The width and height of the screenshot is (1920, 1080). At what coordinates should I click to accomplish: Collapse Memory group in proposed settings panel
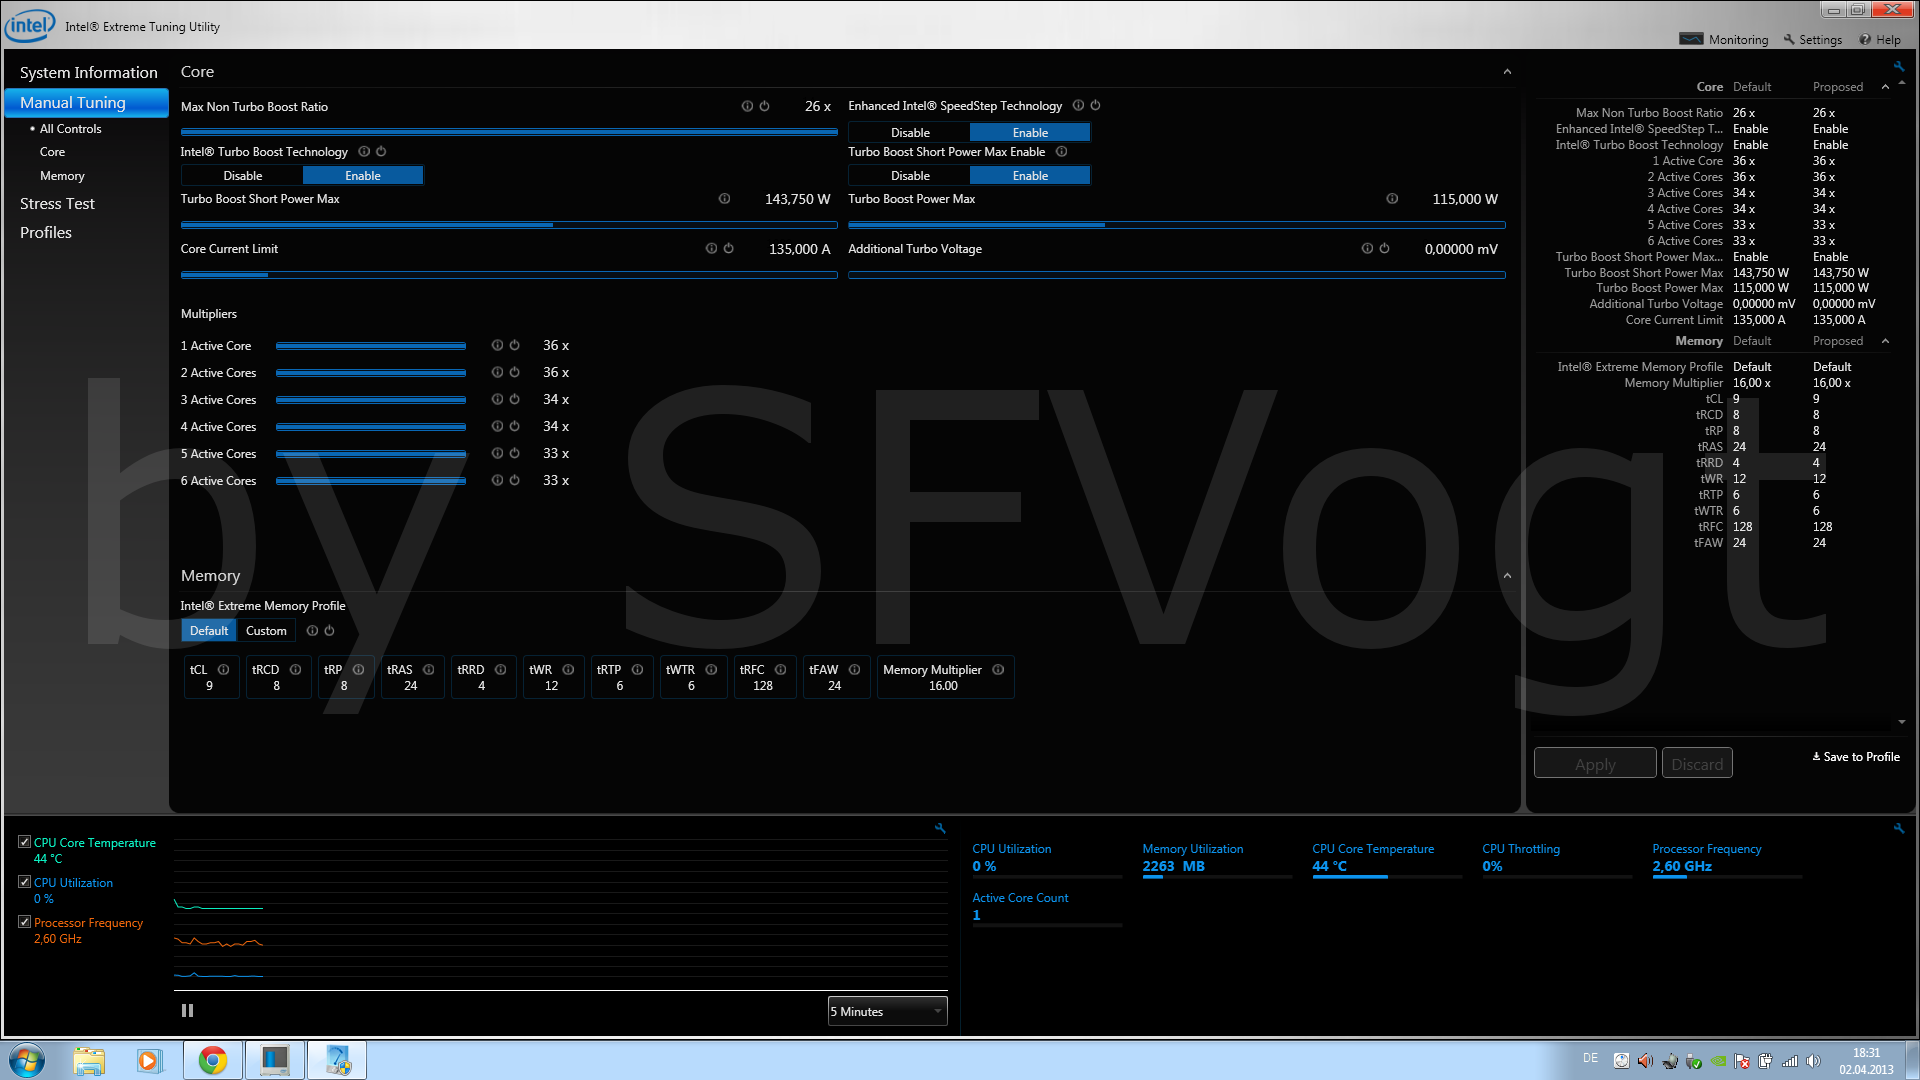click(1885, 341)
